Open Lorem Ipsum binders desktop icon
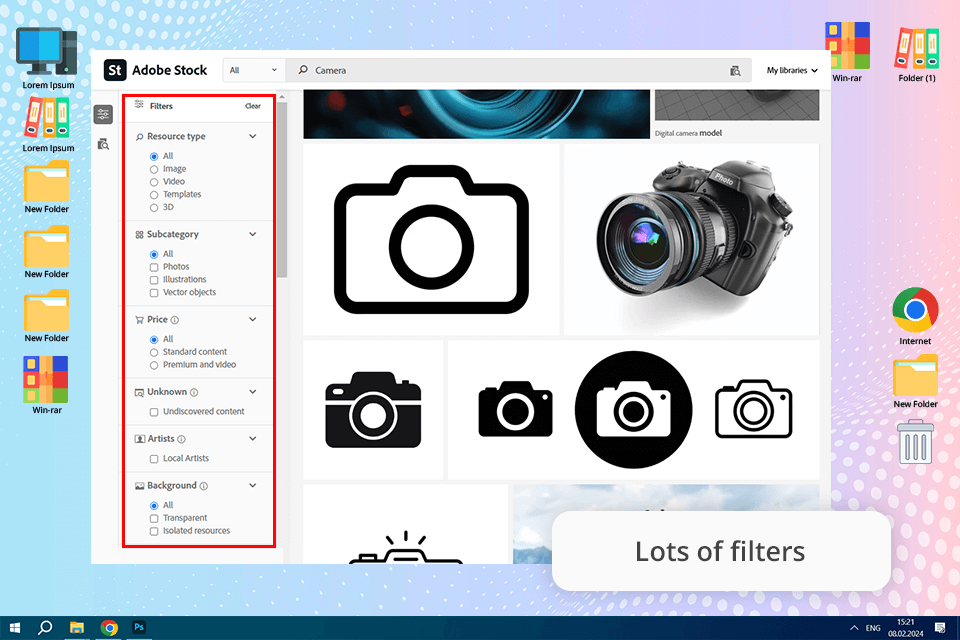 point(48,126)
